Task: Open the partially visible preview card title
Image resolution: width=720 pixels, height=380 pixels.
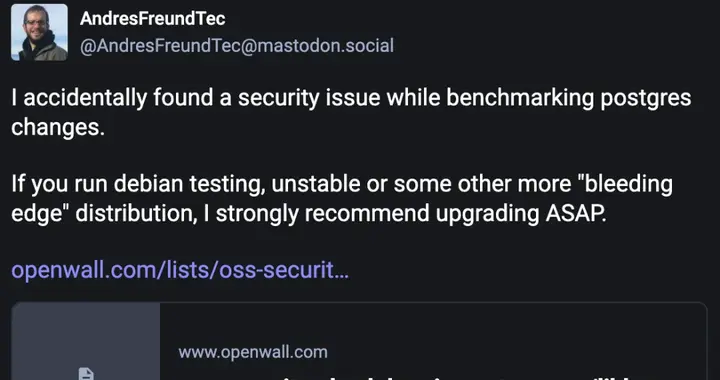Action: 441,376
